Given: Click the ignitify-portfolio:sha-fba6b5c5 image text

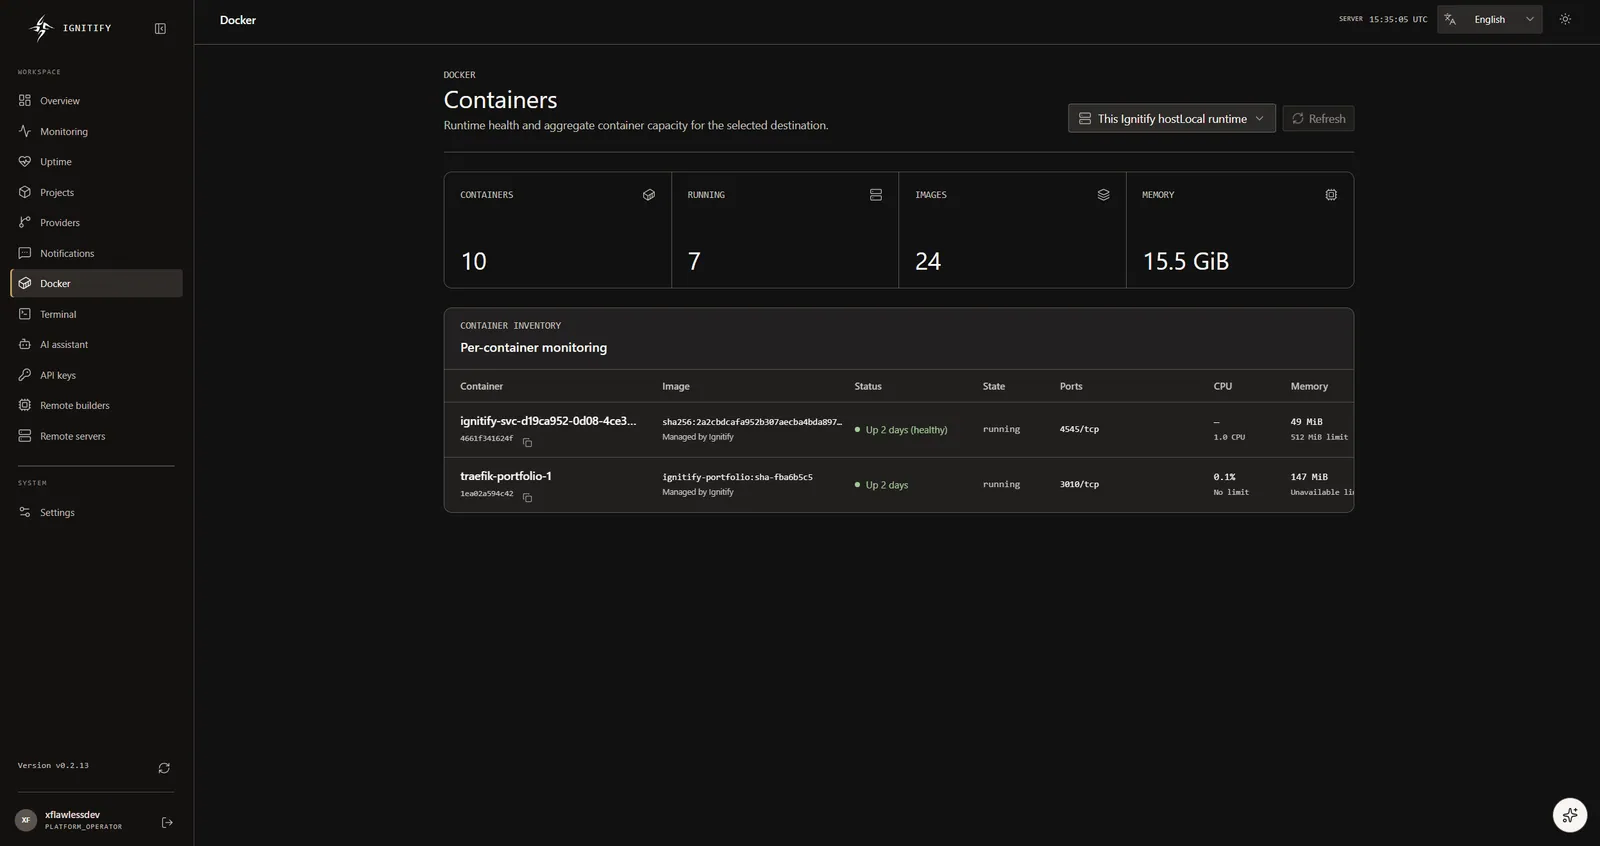Looking at the screenshot, I should pos(737,477).
